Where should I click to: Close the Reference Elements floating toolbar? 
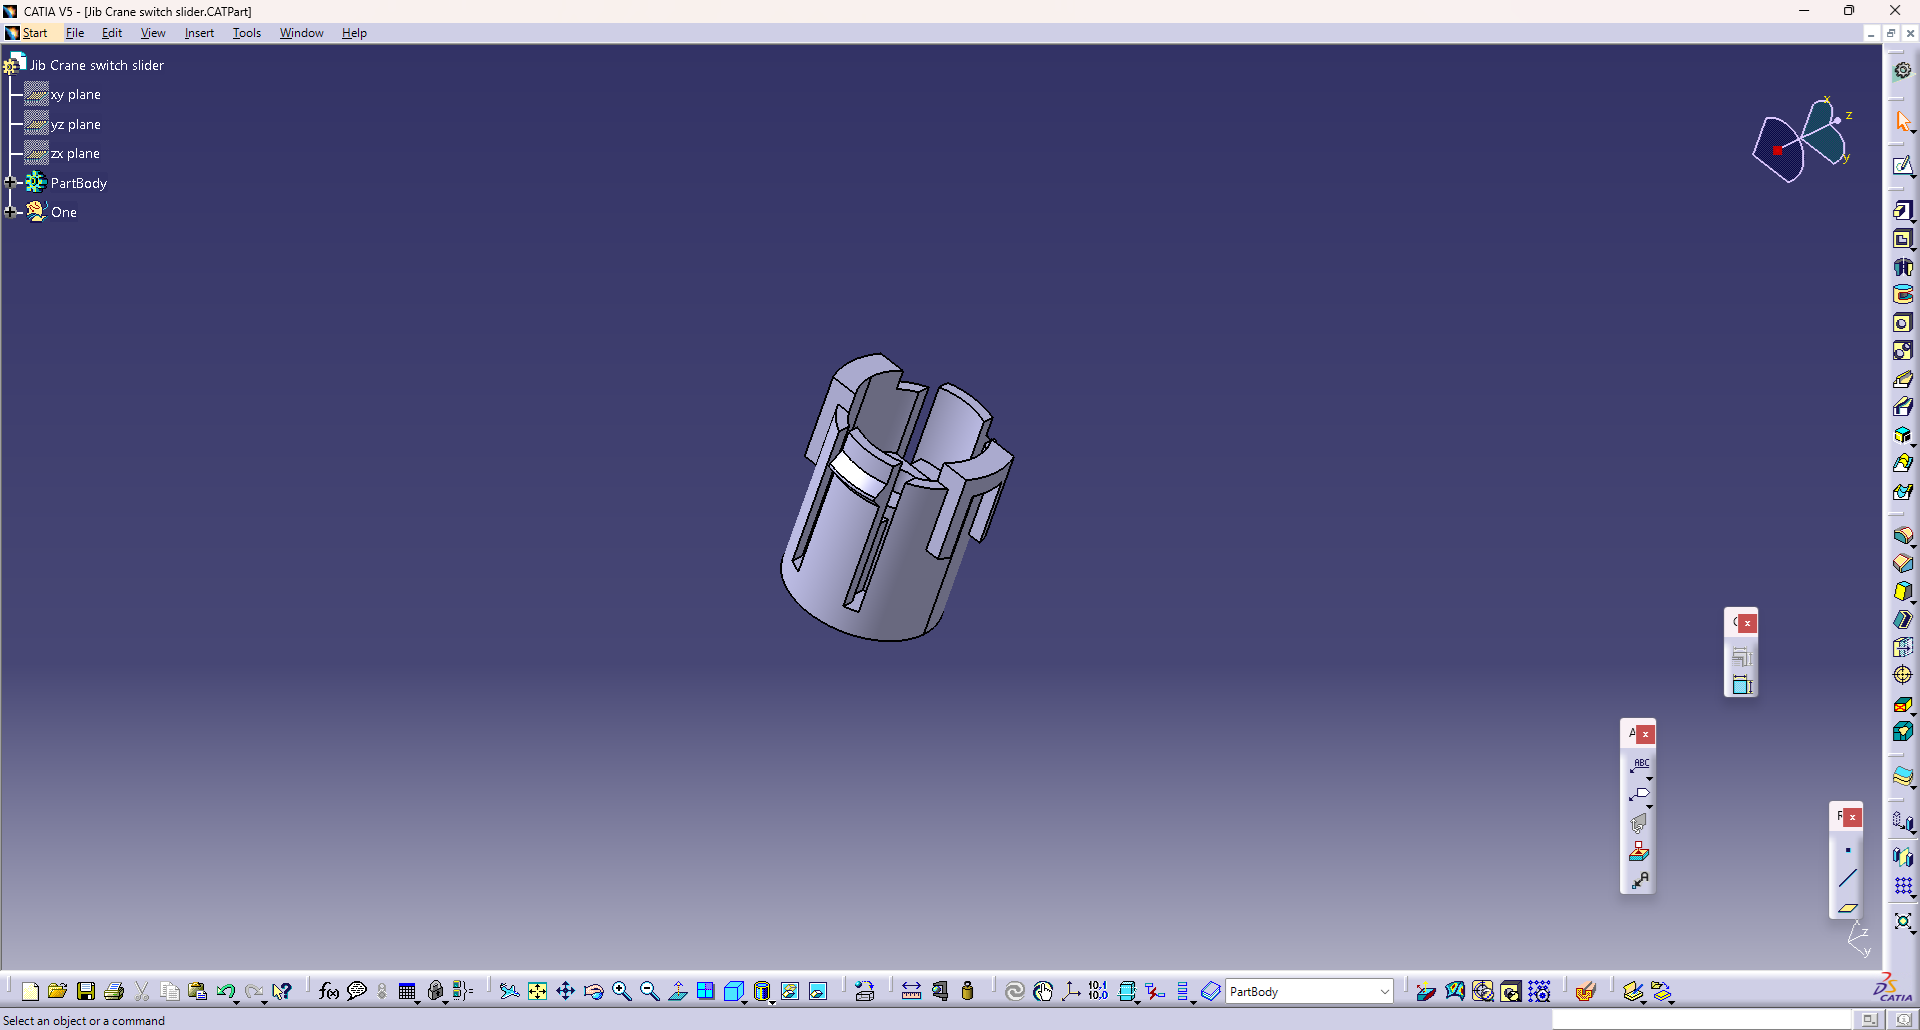point(1852,817)
